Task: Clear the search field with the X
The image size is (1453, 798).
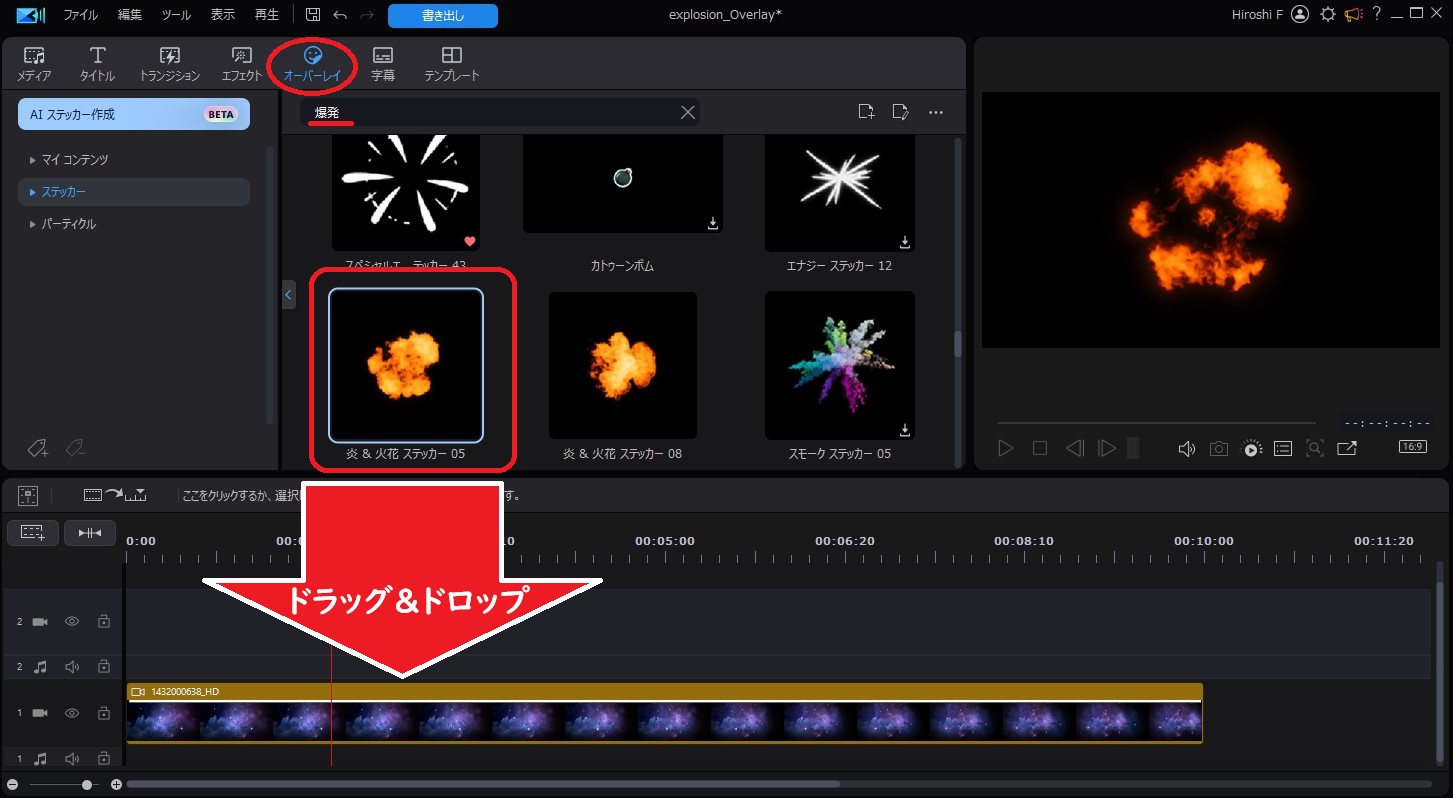Action: coord(688,112)
